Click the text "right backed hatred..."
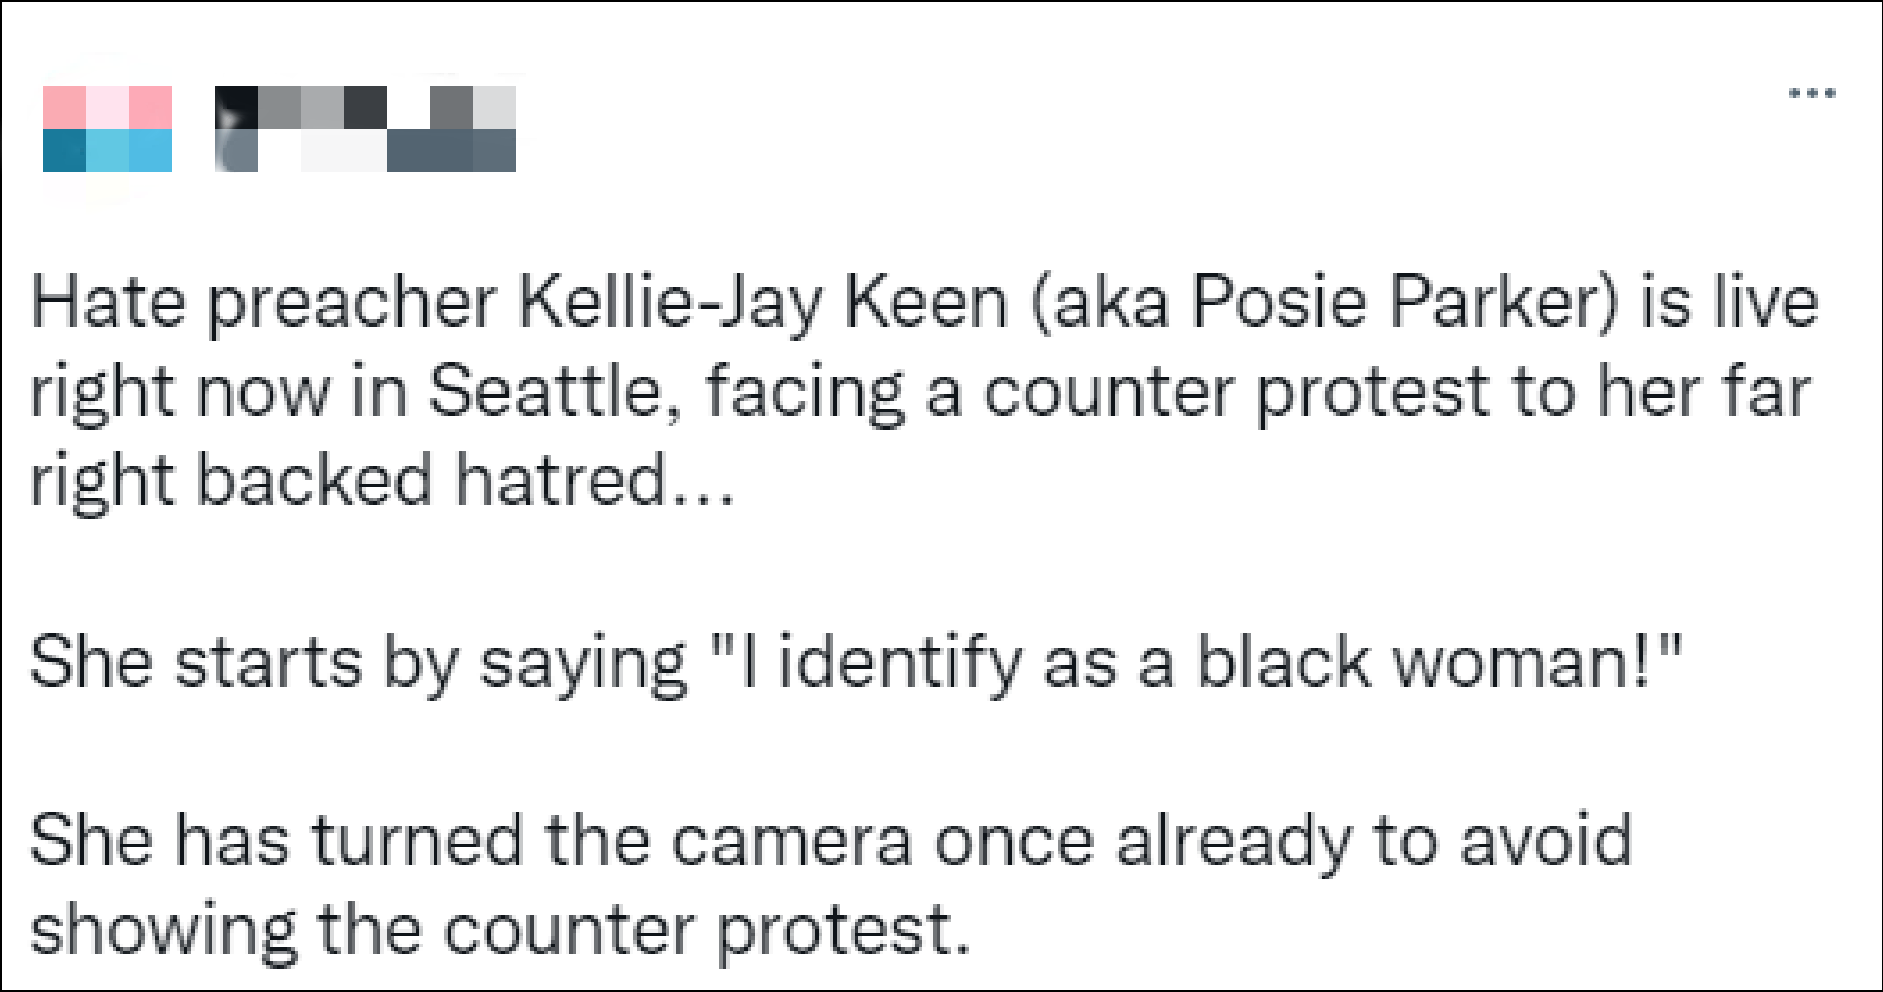The image size is (1883, 992). 382,480
